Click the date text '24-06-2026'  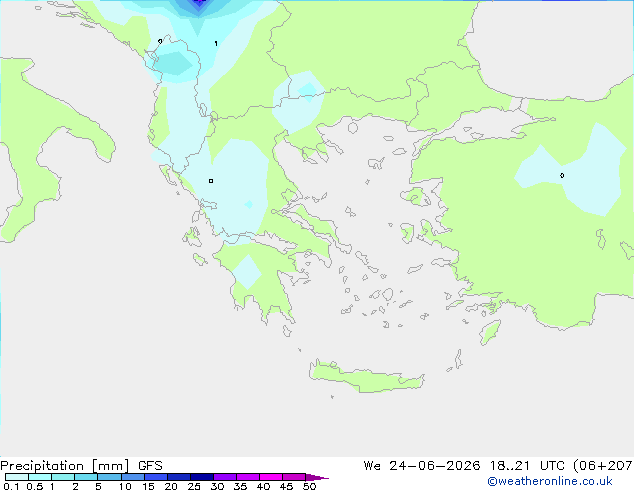point(435,466)
